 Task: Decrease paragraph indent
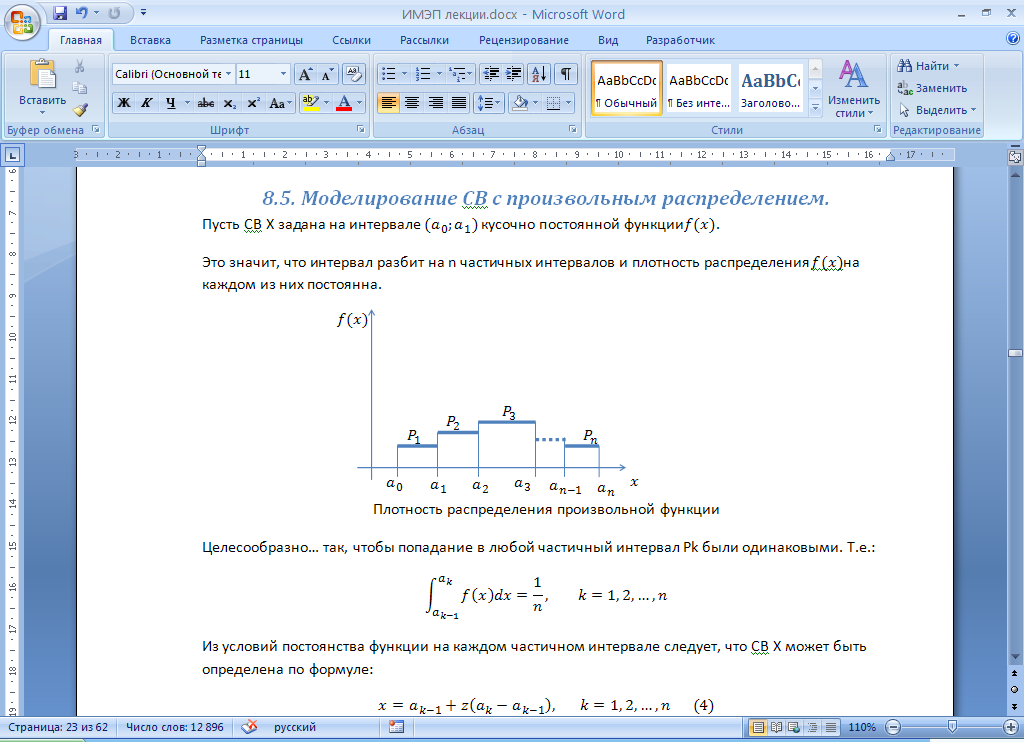coord(490,74)
